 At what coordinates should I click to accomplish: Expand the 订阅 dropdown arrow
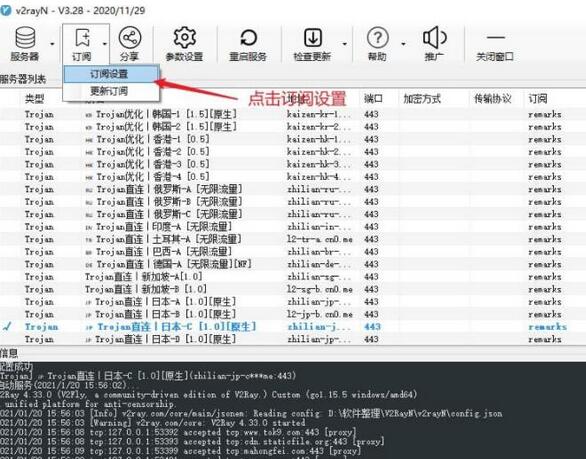tap(105, 44)
